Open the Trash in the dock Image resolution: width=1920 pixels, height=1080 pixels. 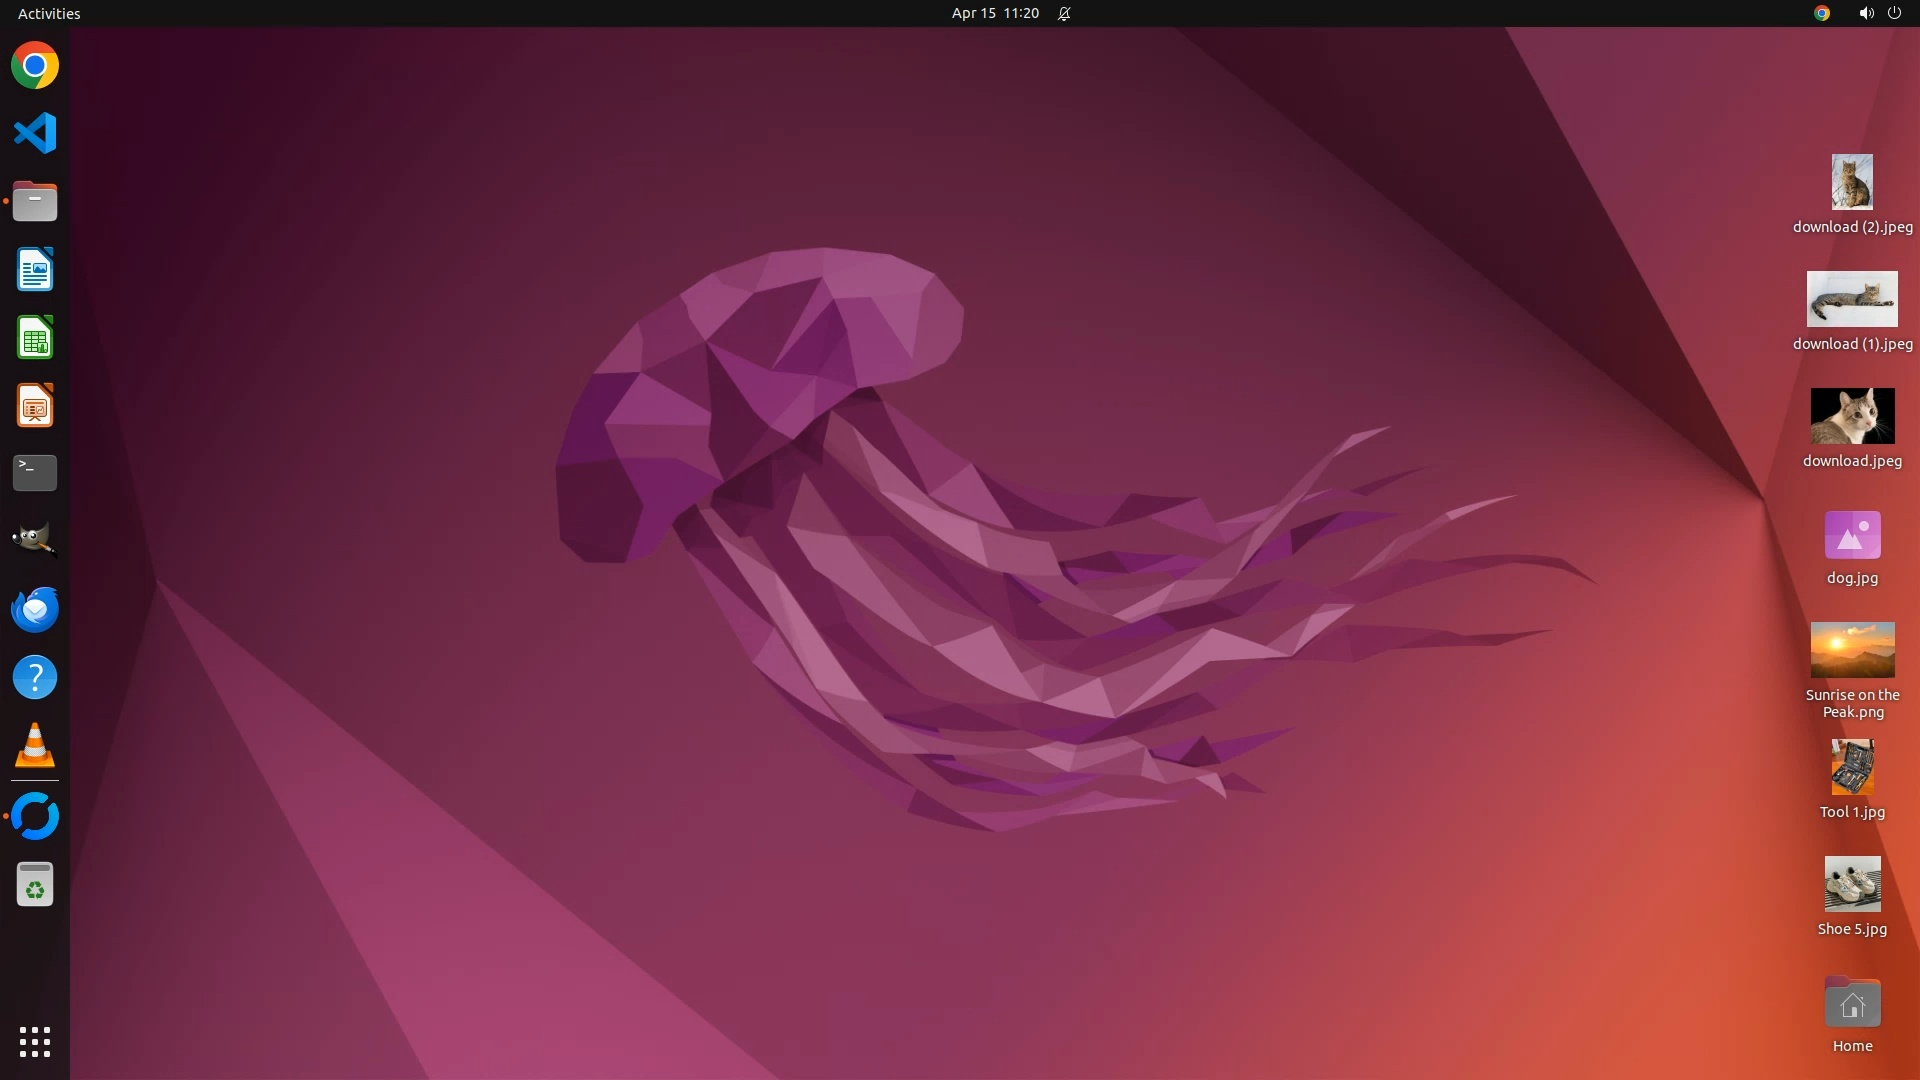[35, 885]
